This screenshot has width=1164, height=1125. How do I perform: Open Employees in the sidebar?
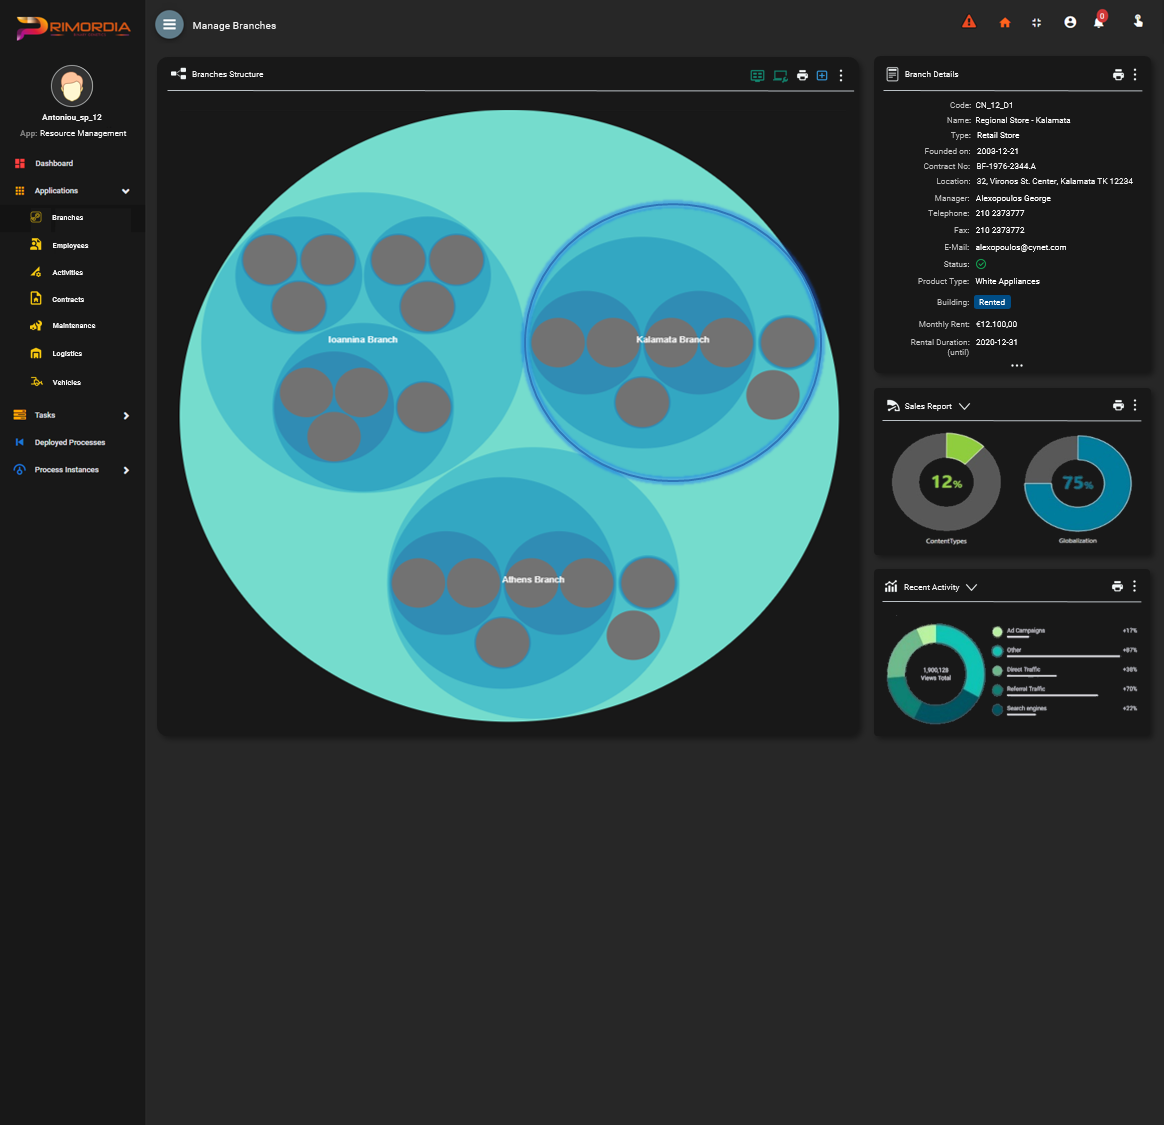tap(70, 245)
